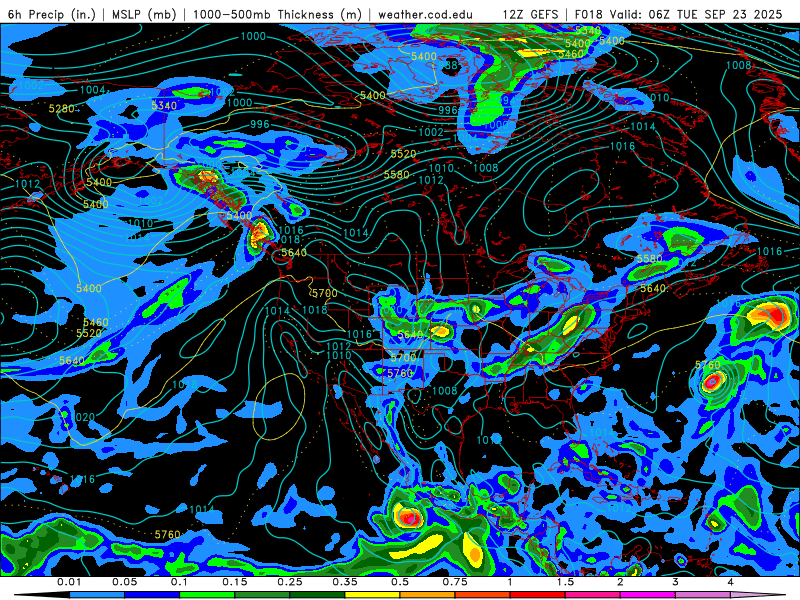The image size is (800, 600).
Task: Click the light orange 0.5 legend swatch
Action: [x=428, y=595]
